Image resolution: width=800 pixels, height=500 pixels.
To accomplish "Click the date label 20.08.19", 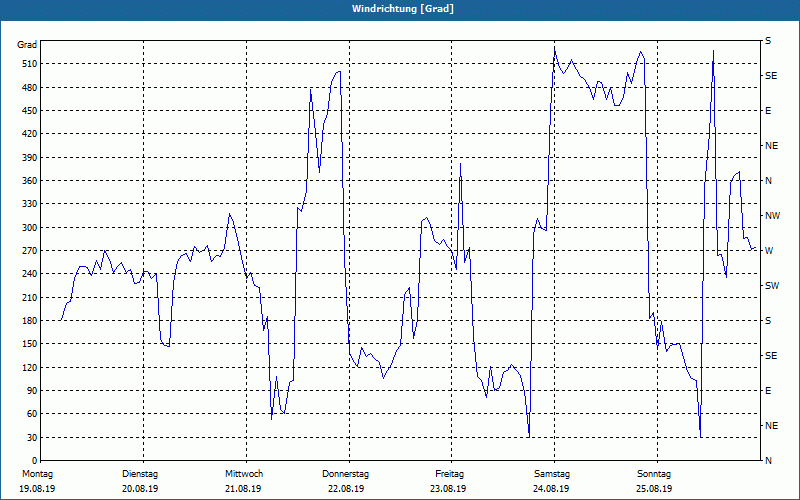I will (x=140, y=489).
